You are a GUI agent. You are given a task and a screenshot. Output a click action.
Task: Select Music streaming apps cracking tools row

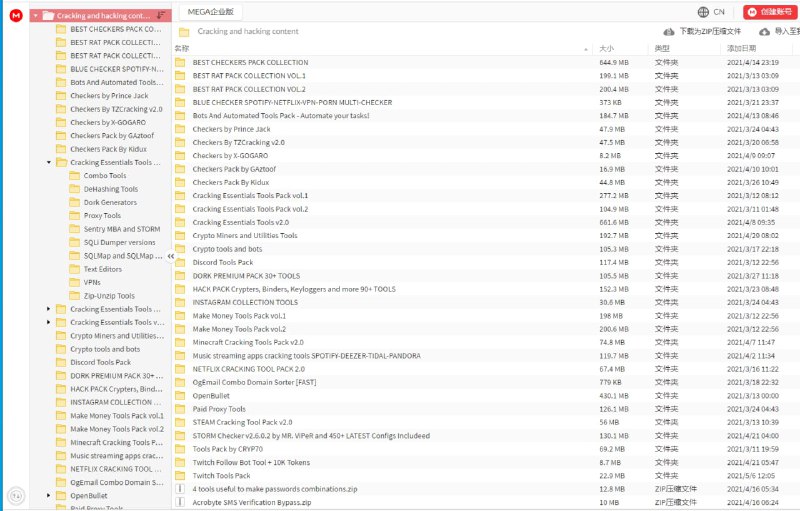(x=486, y=356)
